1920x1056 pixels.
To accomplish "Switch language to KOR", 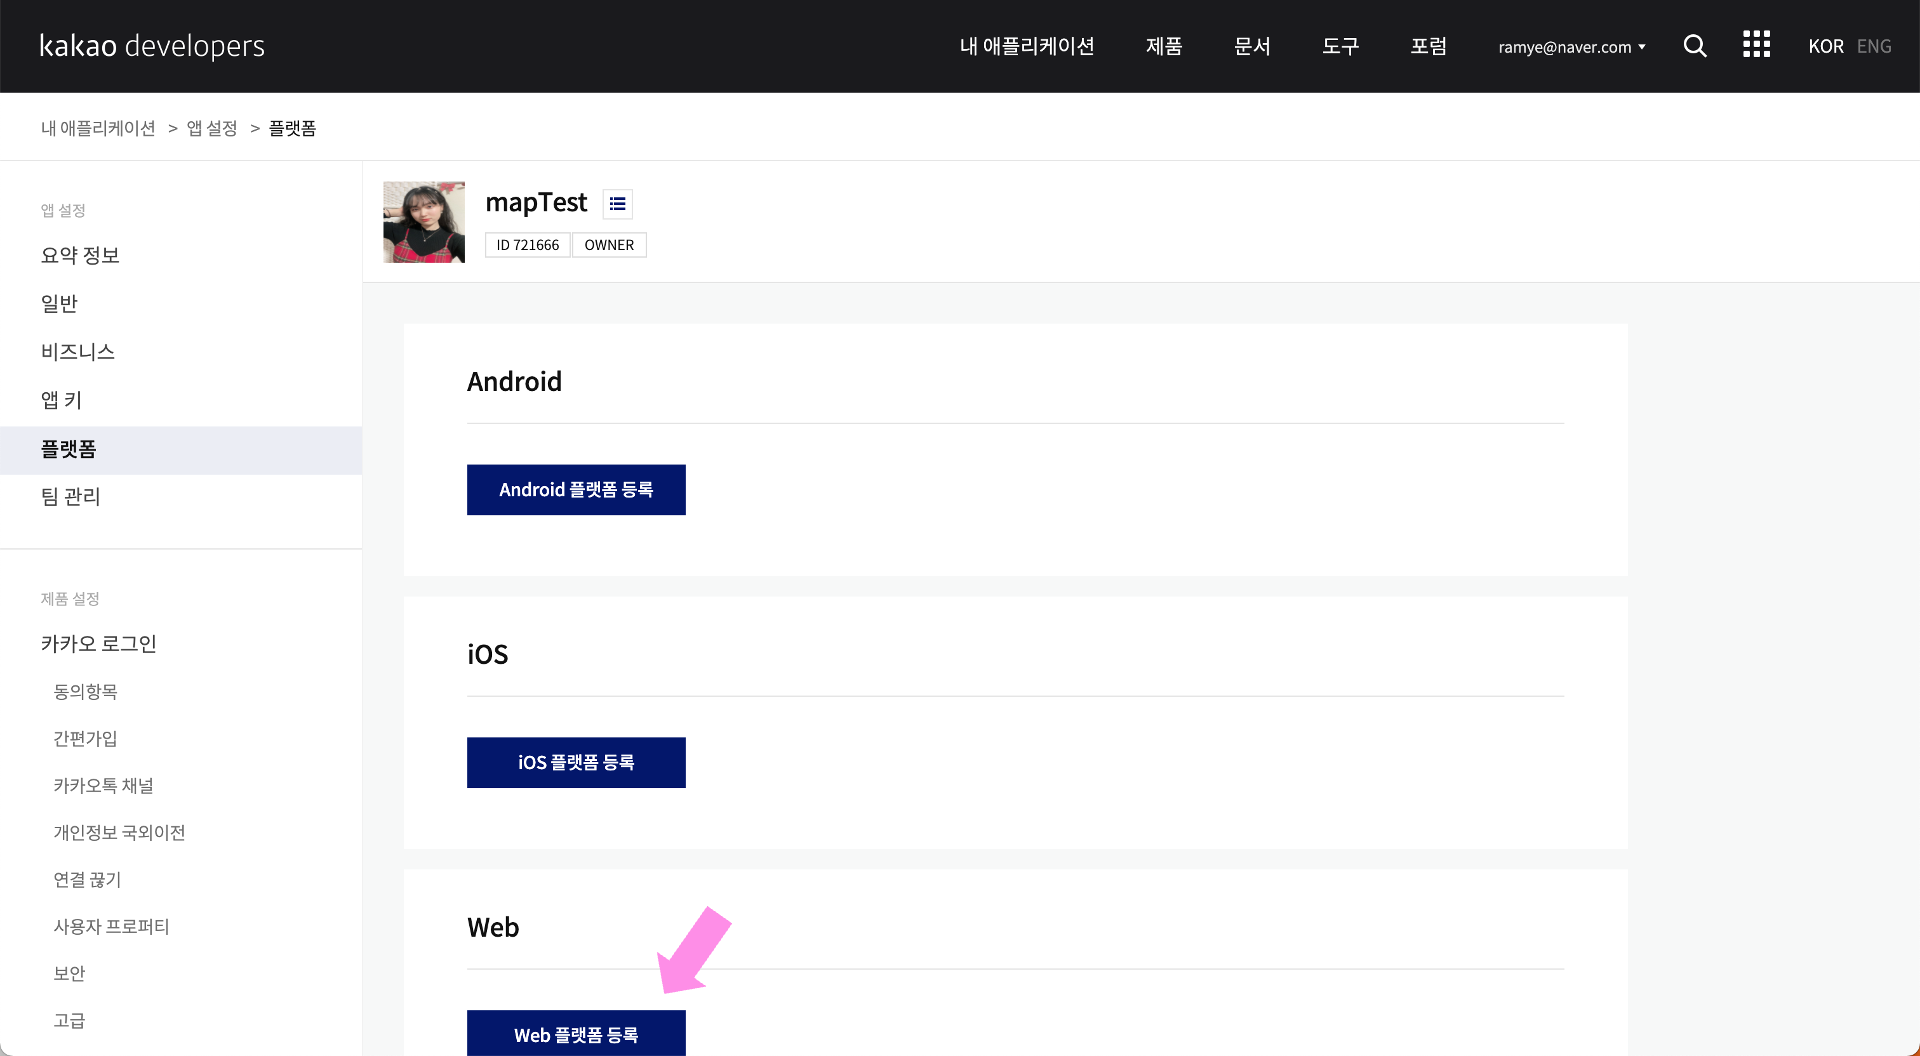I will click(1826, 46).
